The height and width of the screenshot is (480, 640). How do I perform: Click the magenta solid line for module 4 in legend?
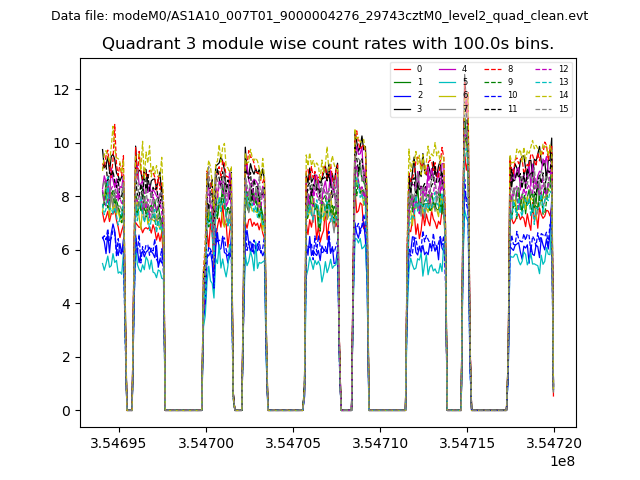[x=447, y=69]
